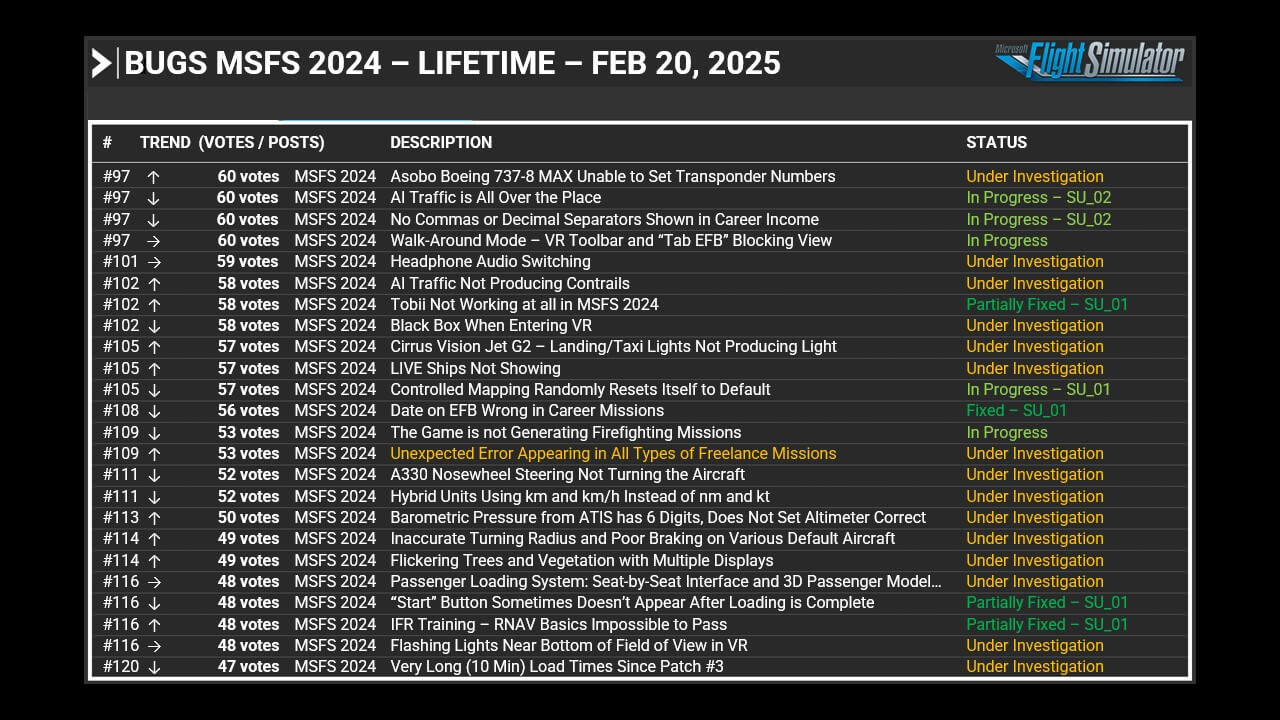
Task: Click trend arrow for Controlled Mapping Resets row
Action: point(153,390)
